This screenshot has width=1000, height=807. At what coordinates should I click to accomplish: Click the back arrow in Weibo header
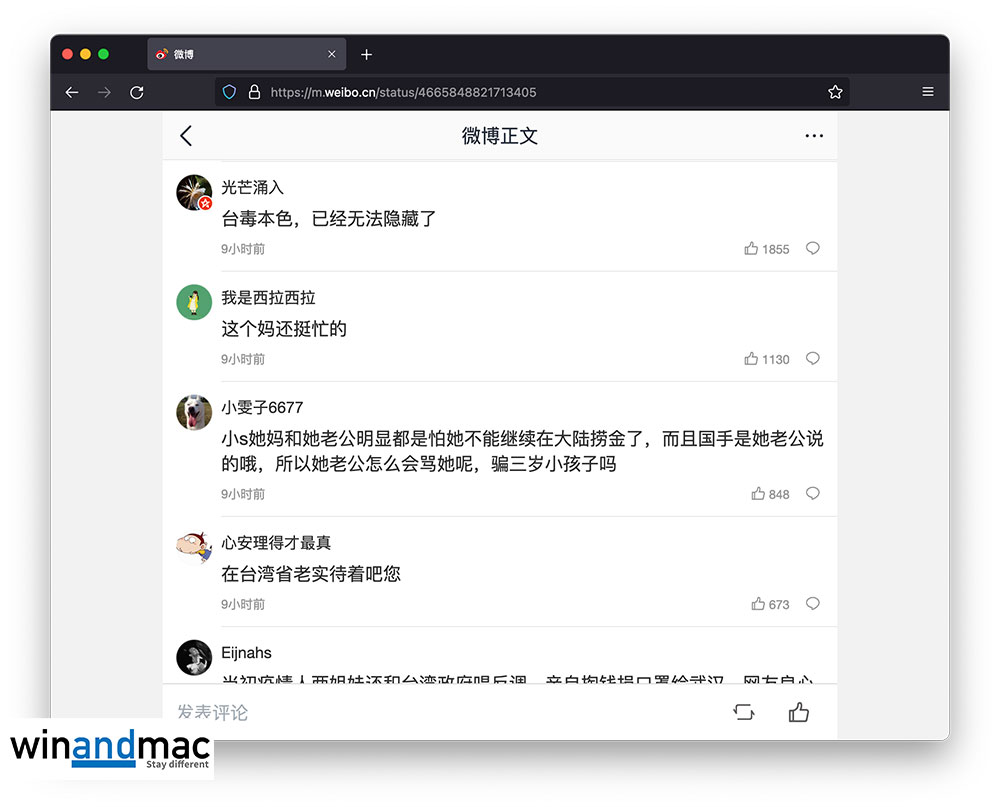[186, 136]
